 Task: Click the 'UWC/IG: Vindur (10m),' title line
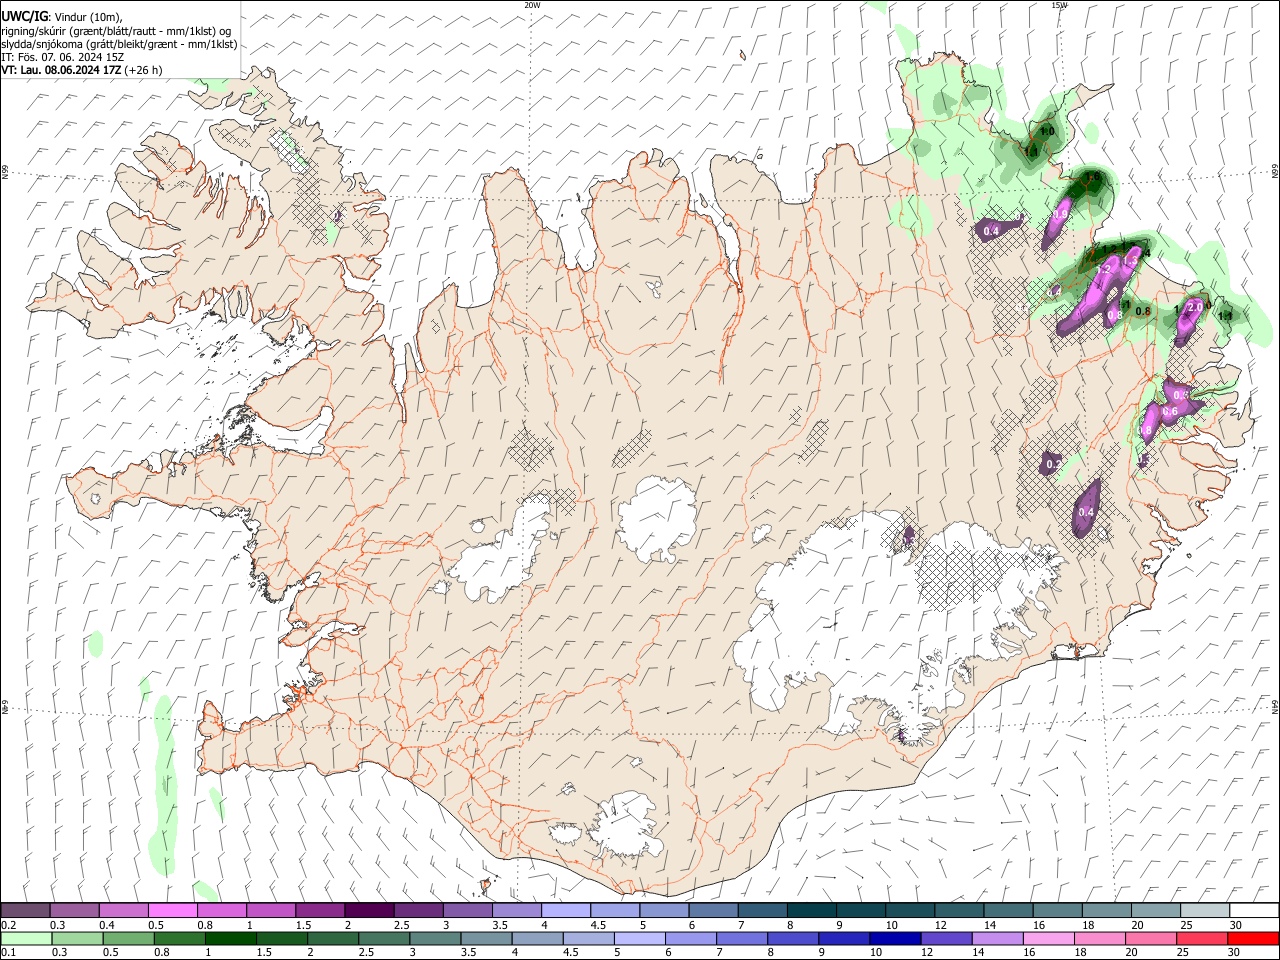[62, 17]
